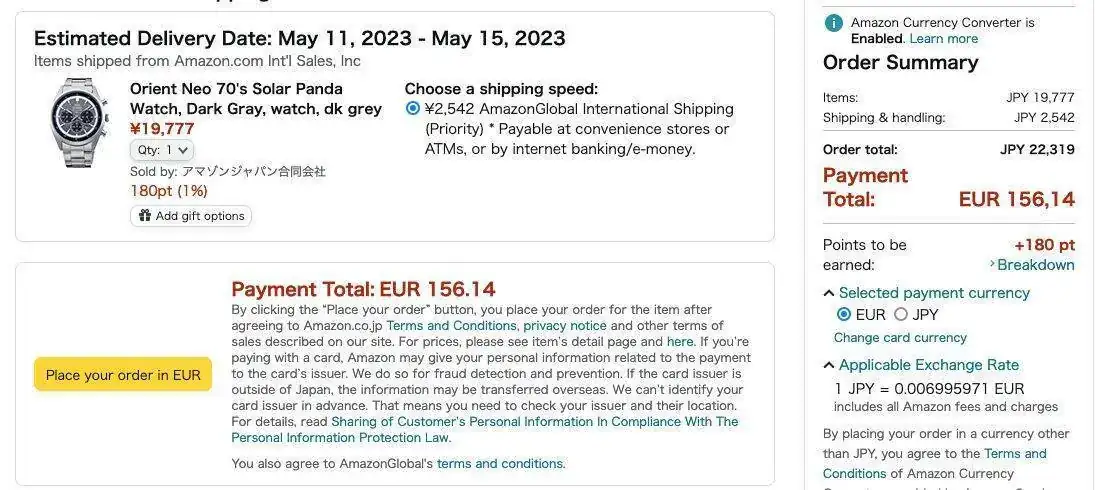Open AmazonGlobal's terms and conditions link

(501, 464)
